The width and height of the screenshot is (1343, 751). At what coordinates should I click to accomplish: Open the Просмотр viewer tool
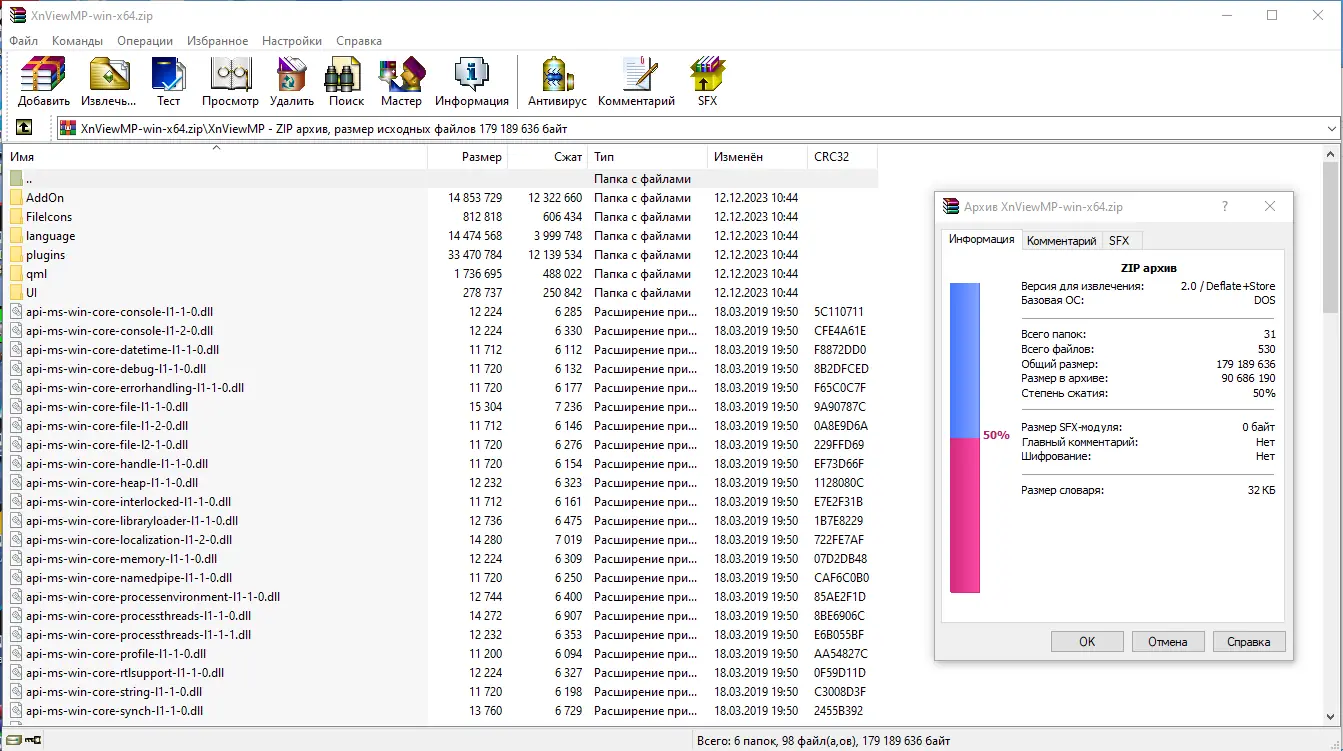click(x=230, y=81)
